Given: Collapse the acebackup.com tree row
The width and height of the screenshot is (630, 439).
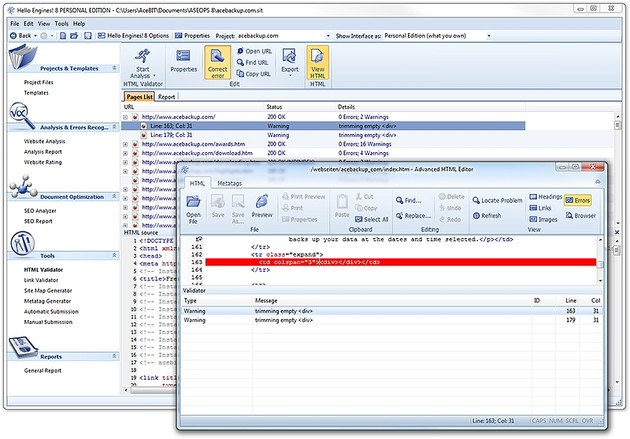Looking at the screenshot, I should pos(126,117).
